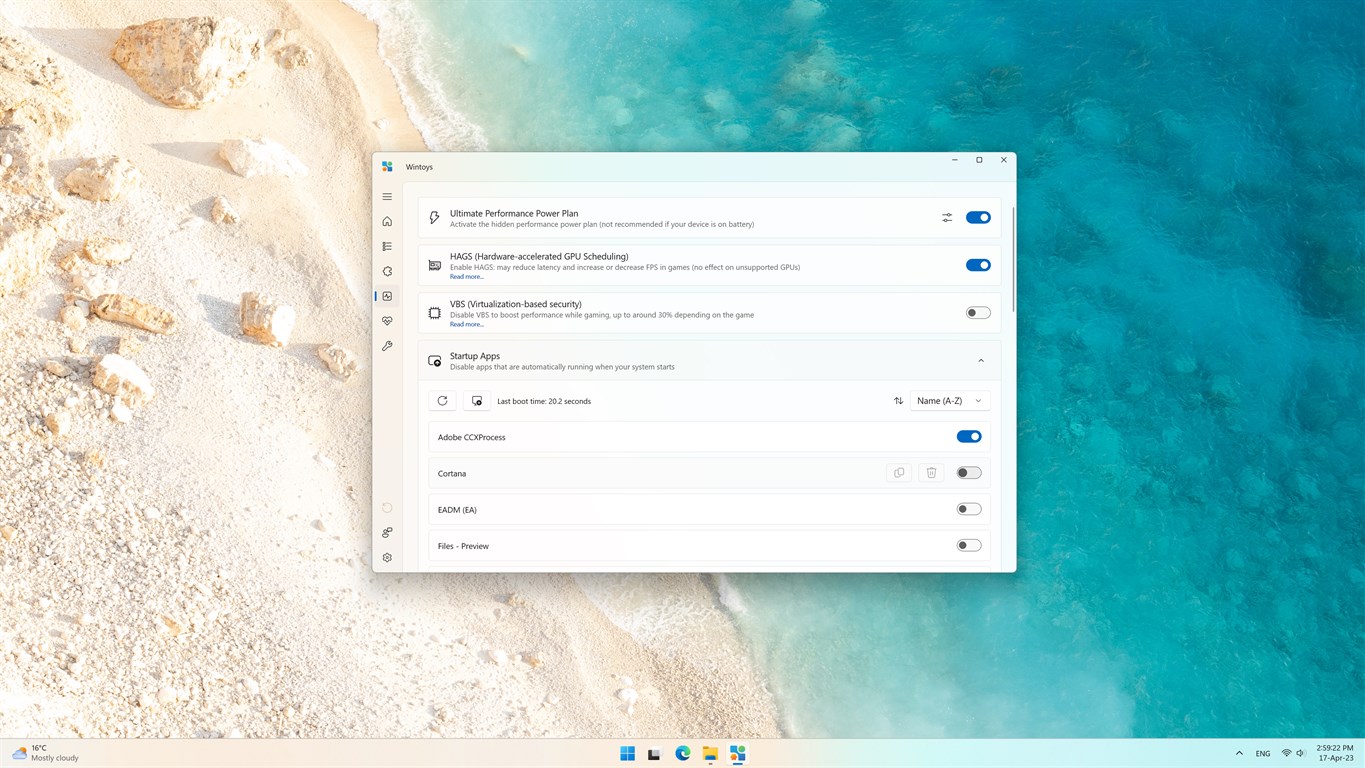This screenshot has width=1365, height=768.
Task: Delete the Cortana startup entry
Action: coord(931,473)
